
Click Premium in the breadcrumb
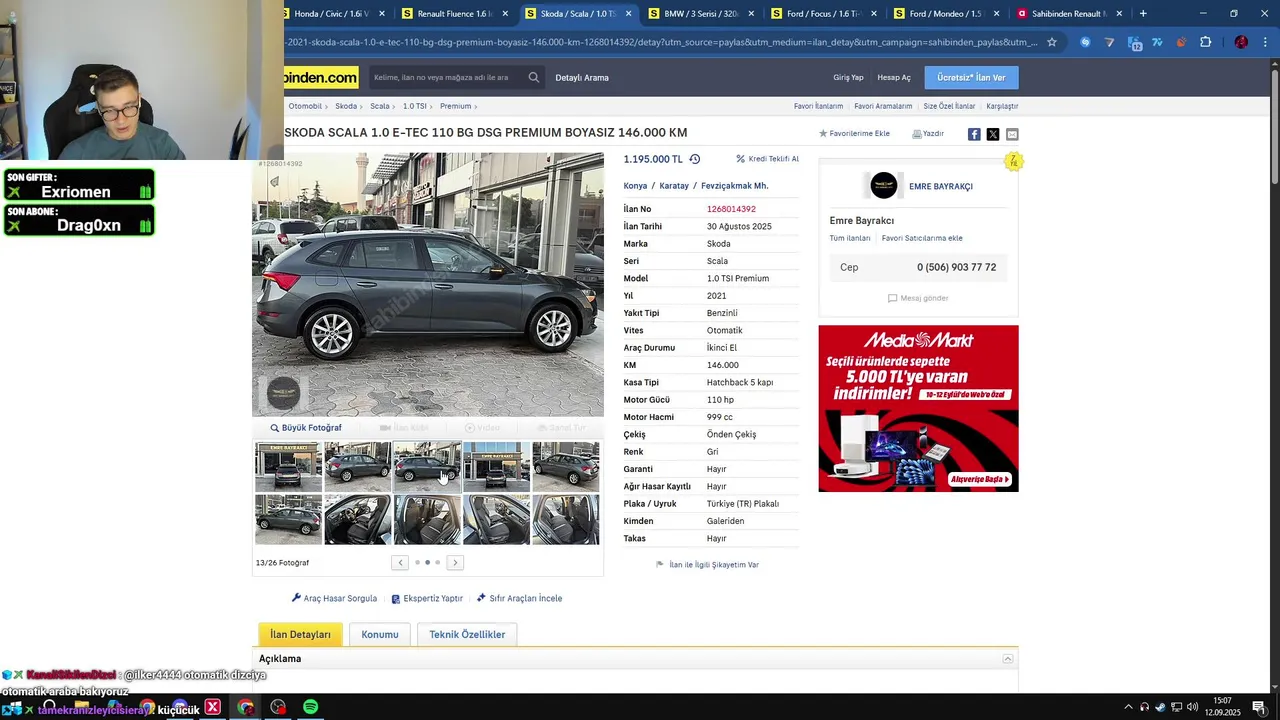tap(455, 106)
